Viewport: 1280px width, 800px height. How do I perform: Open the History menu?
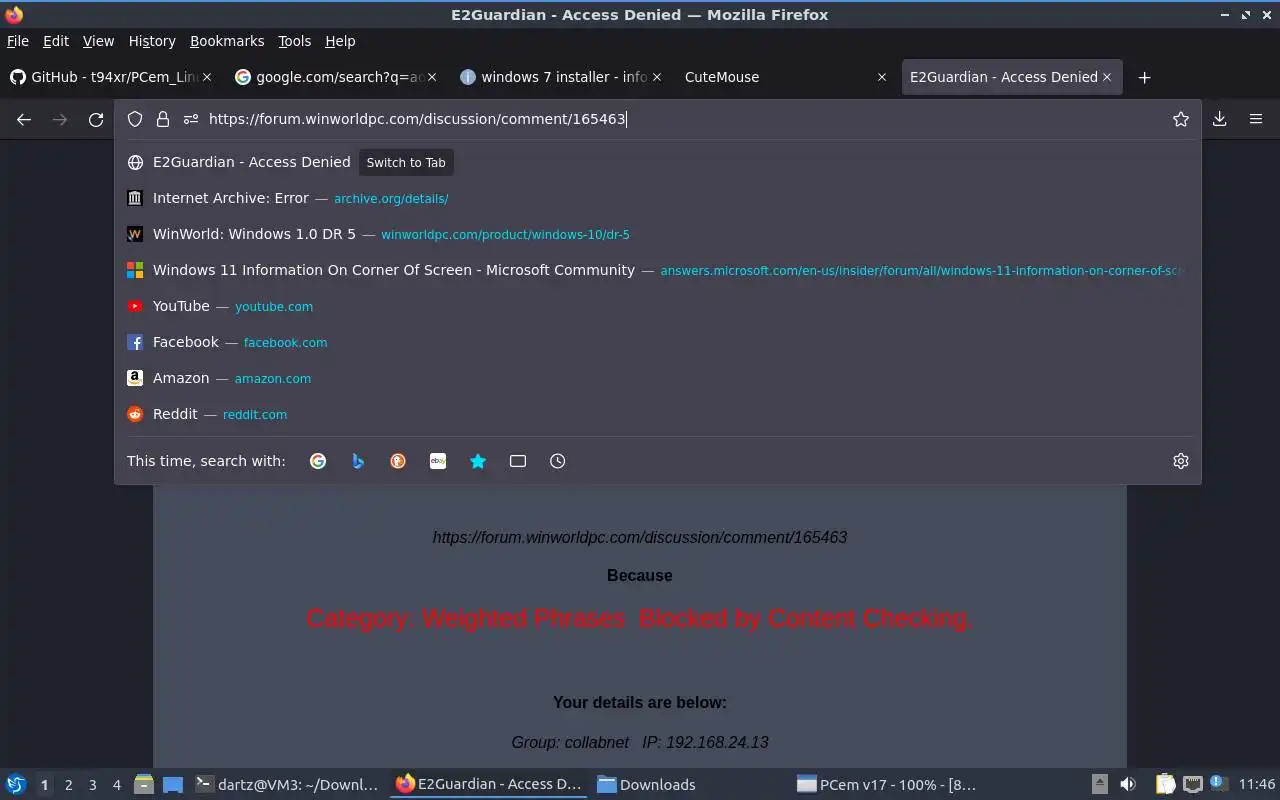tap(152, 41)
